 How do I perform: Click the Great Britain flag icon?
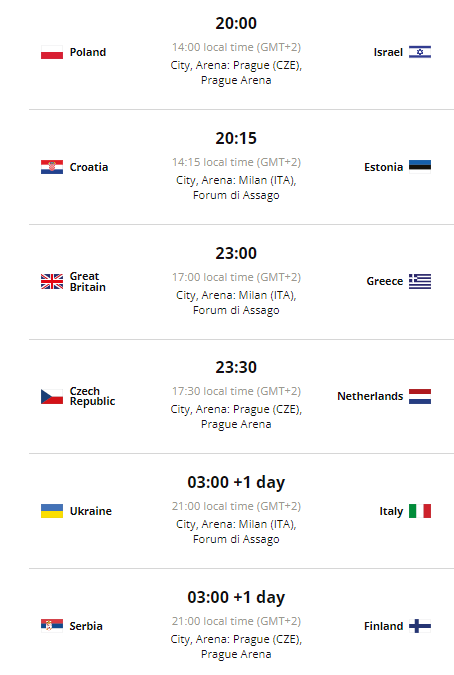coord(52,282)
